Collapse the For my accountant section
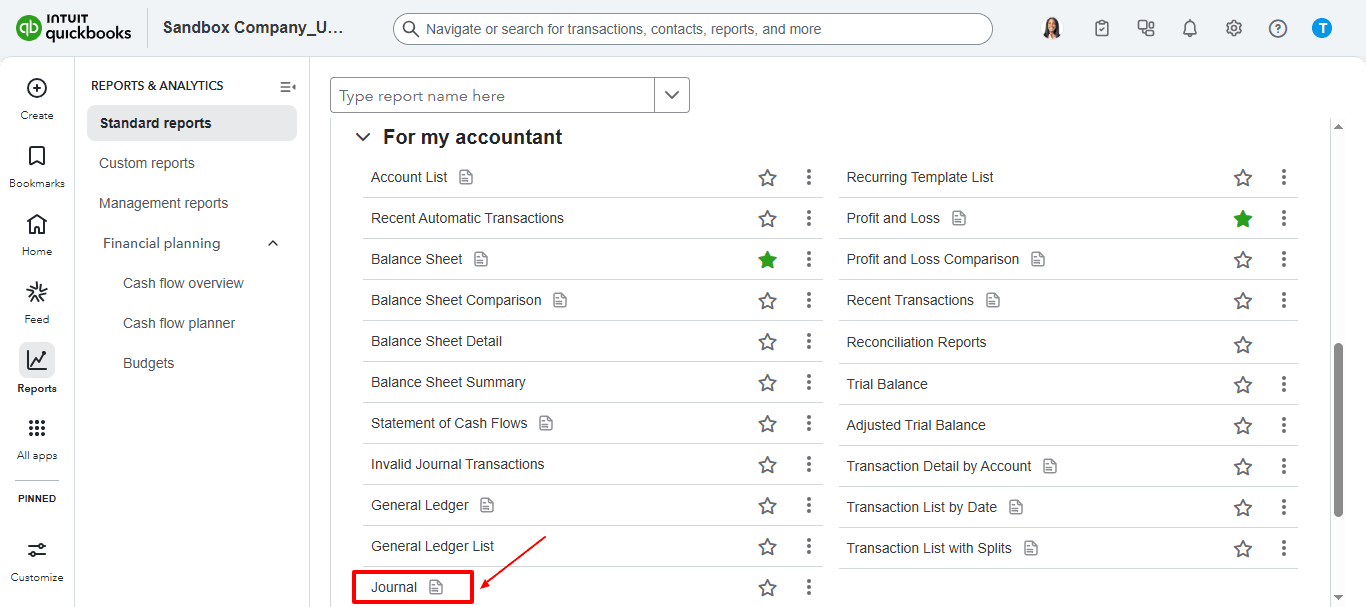 362,138
